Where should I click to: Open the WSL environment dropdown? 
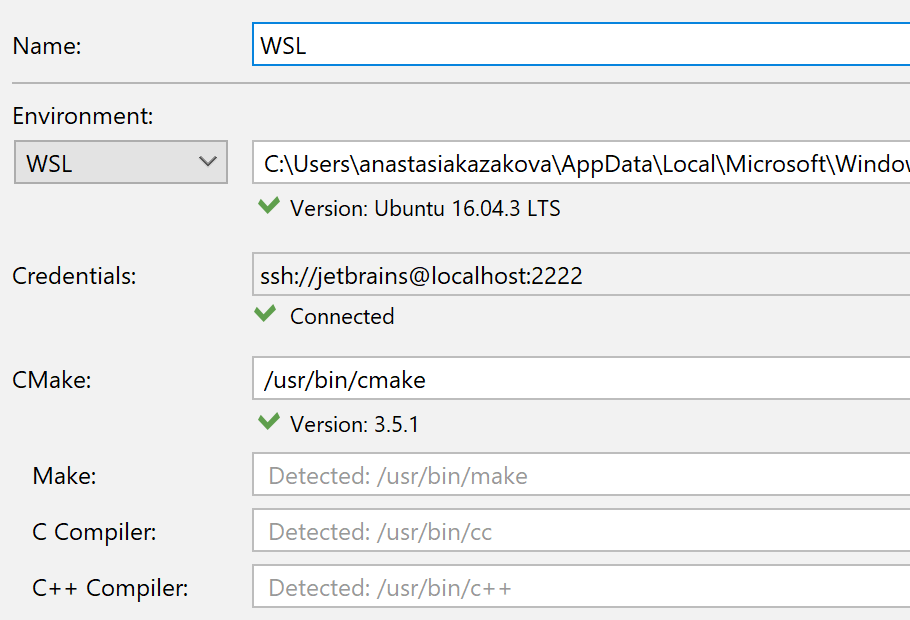(121, 163)
